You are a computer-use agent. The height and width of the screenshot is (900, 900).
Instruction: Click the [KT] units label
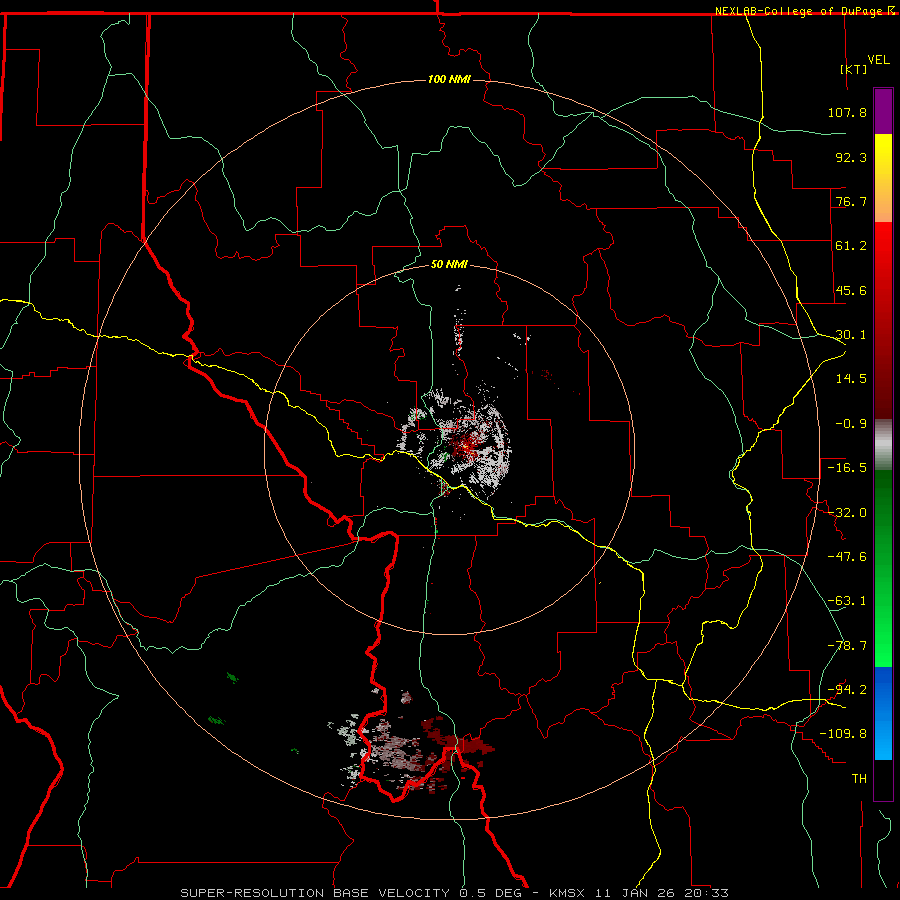point(854,69)
